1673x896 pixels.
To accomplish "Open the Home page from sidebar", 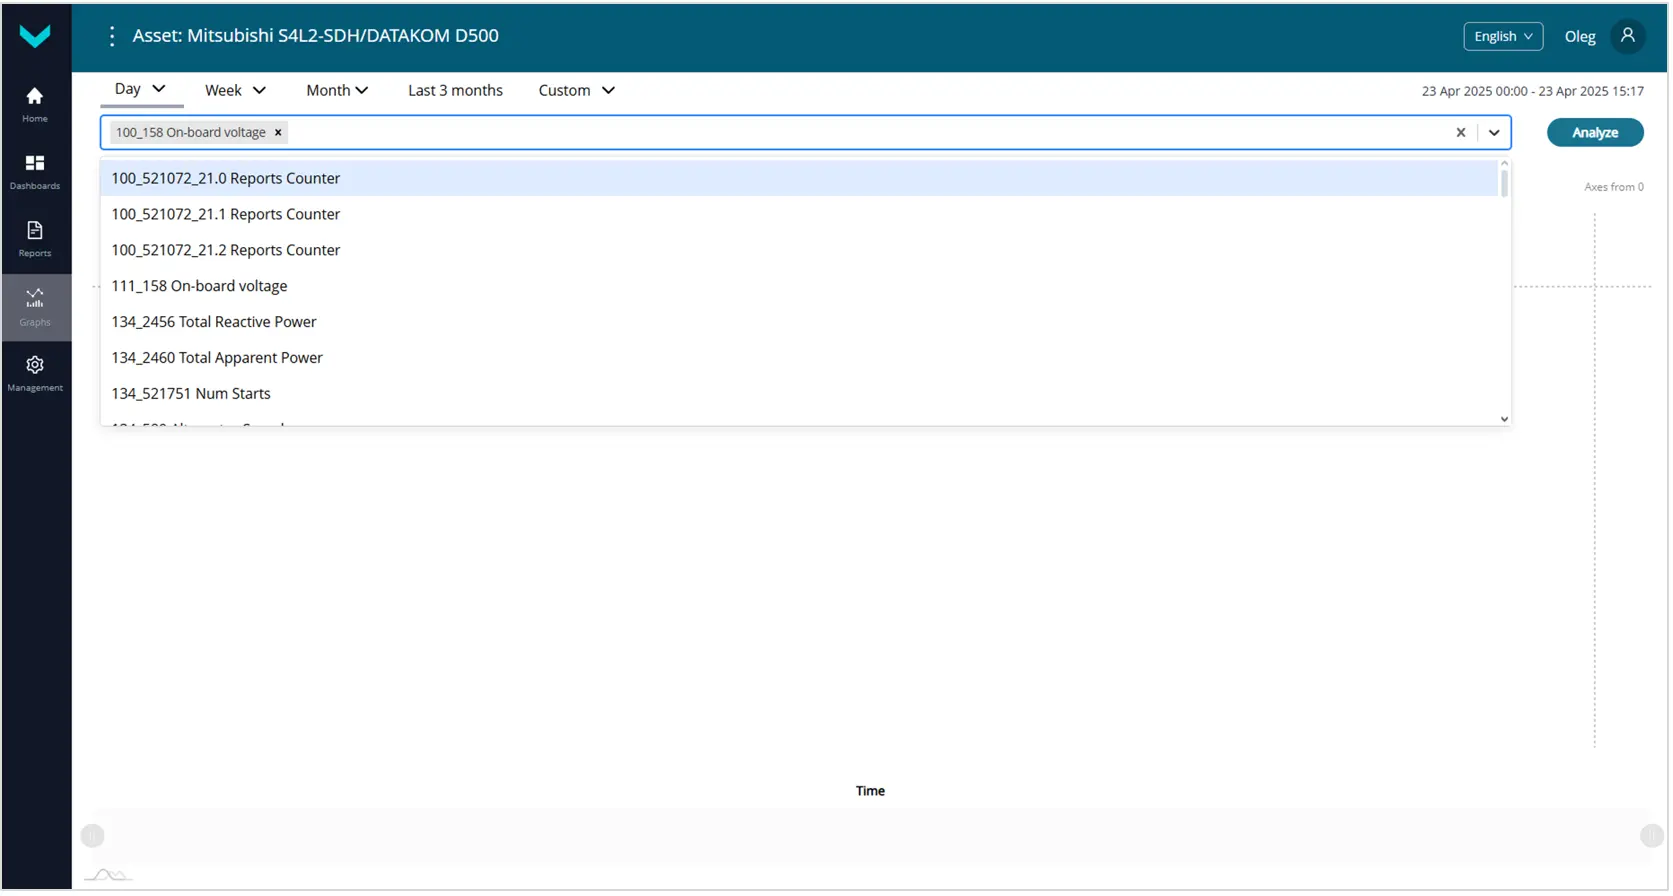I will tap(35, 104).
